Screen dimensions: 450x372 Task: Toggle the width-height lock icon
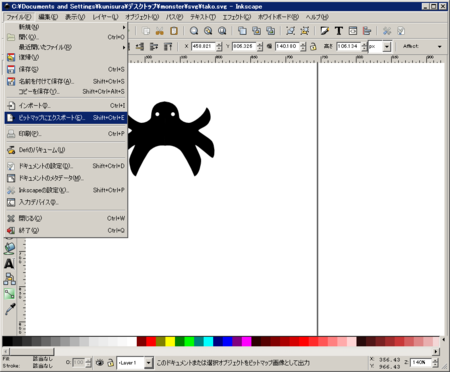[x=313, y=46]
